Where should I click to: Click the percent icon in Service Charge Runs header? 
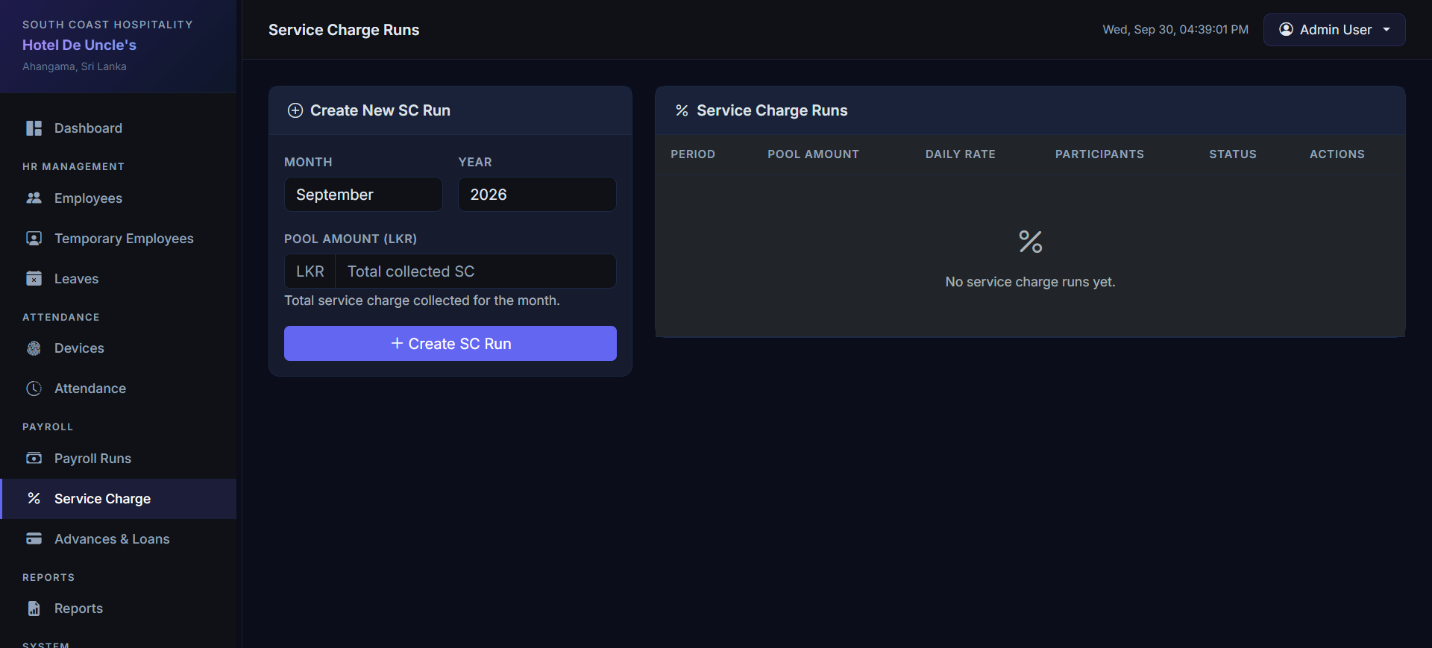[x=682, y=110]
